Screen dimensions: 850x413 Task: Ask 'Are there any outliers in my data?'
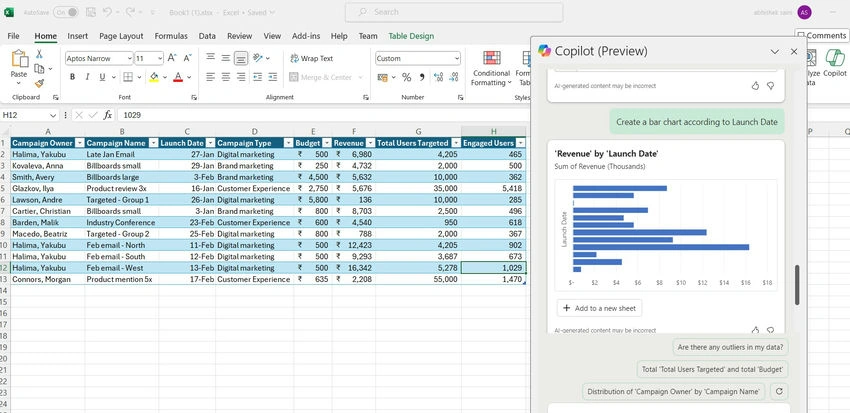pyautogui.click(x=730, y=347)
